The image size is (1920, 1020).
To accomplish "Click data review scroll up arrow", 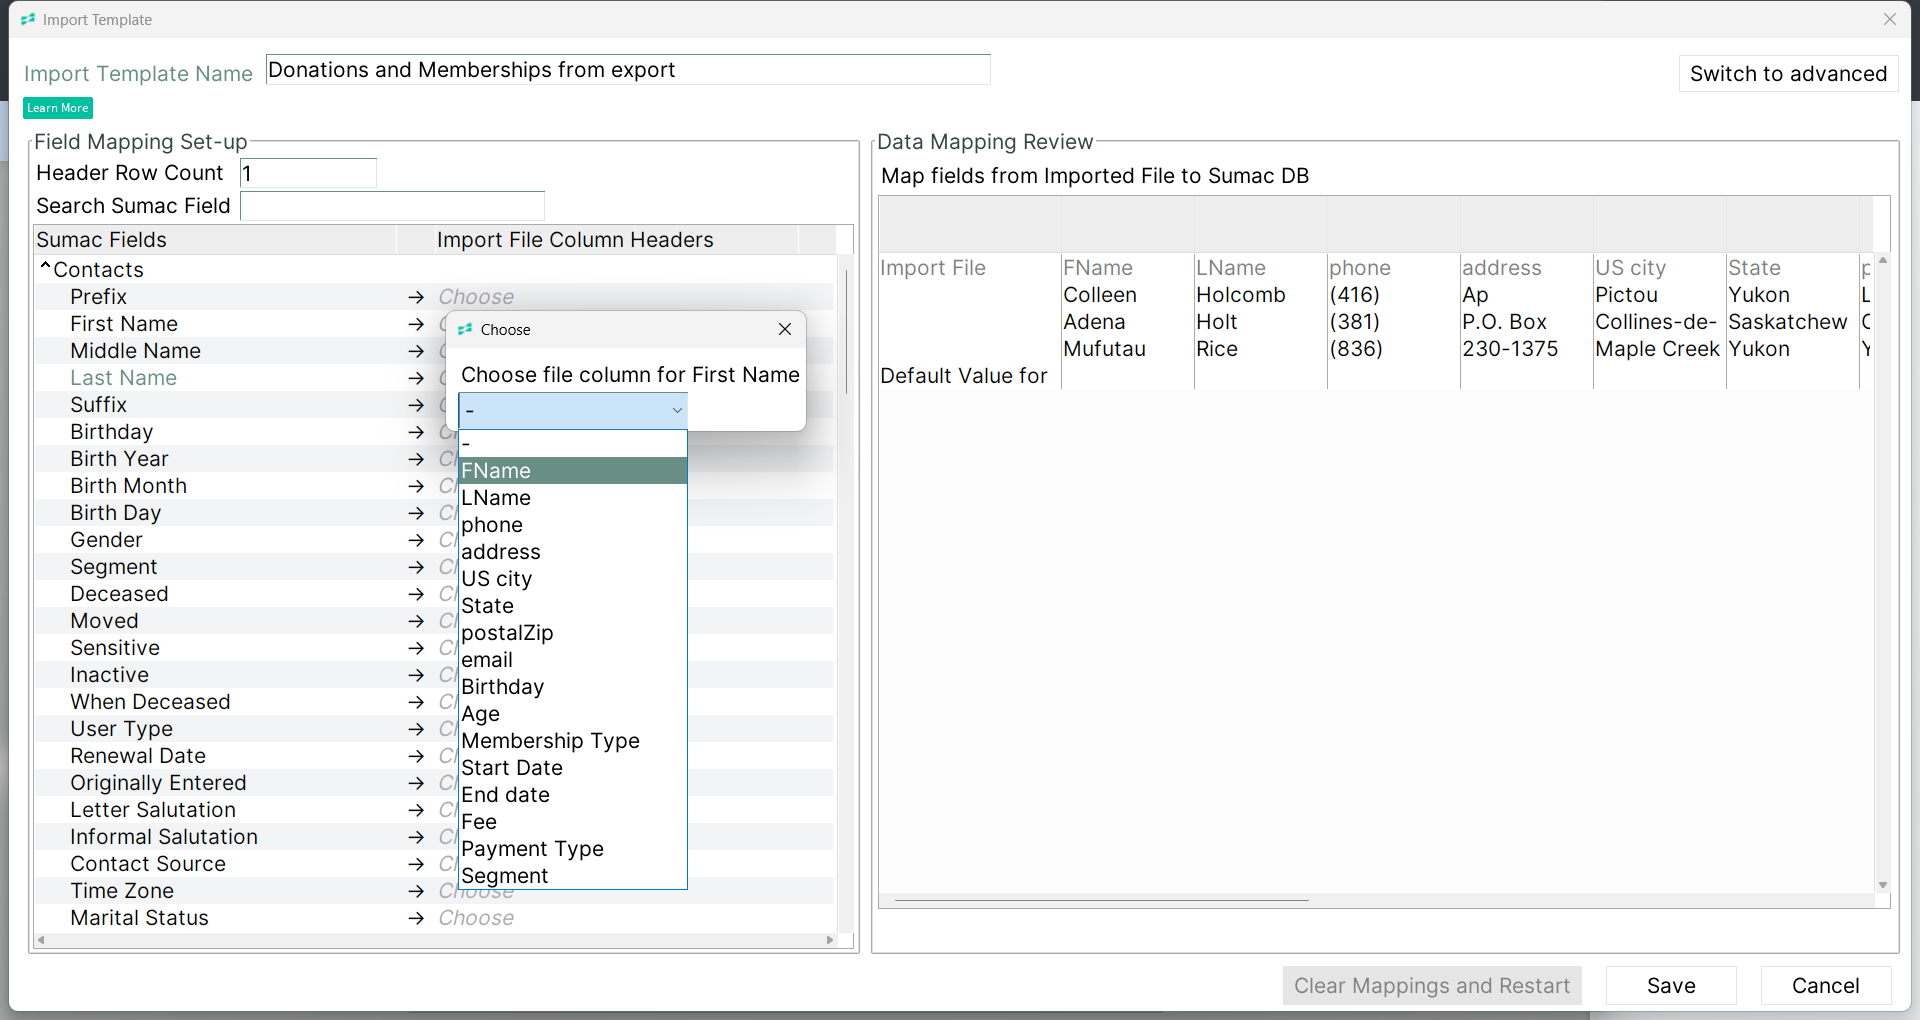I will coord(1883,260).
